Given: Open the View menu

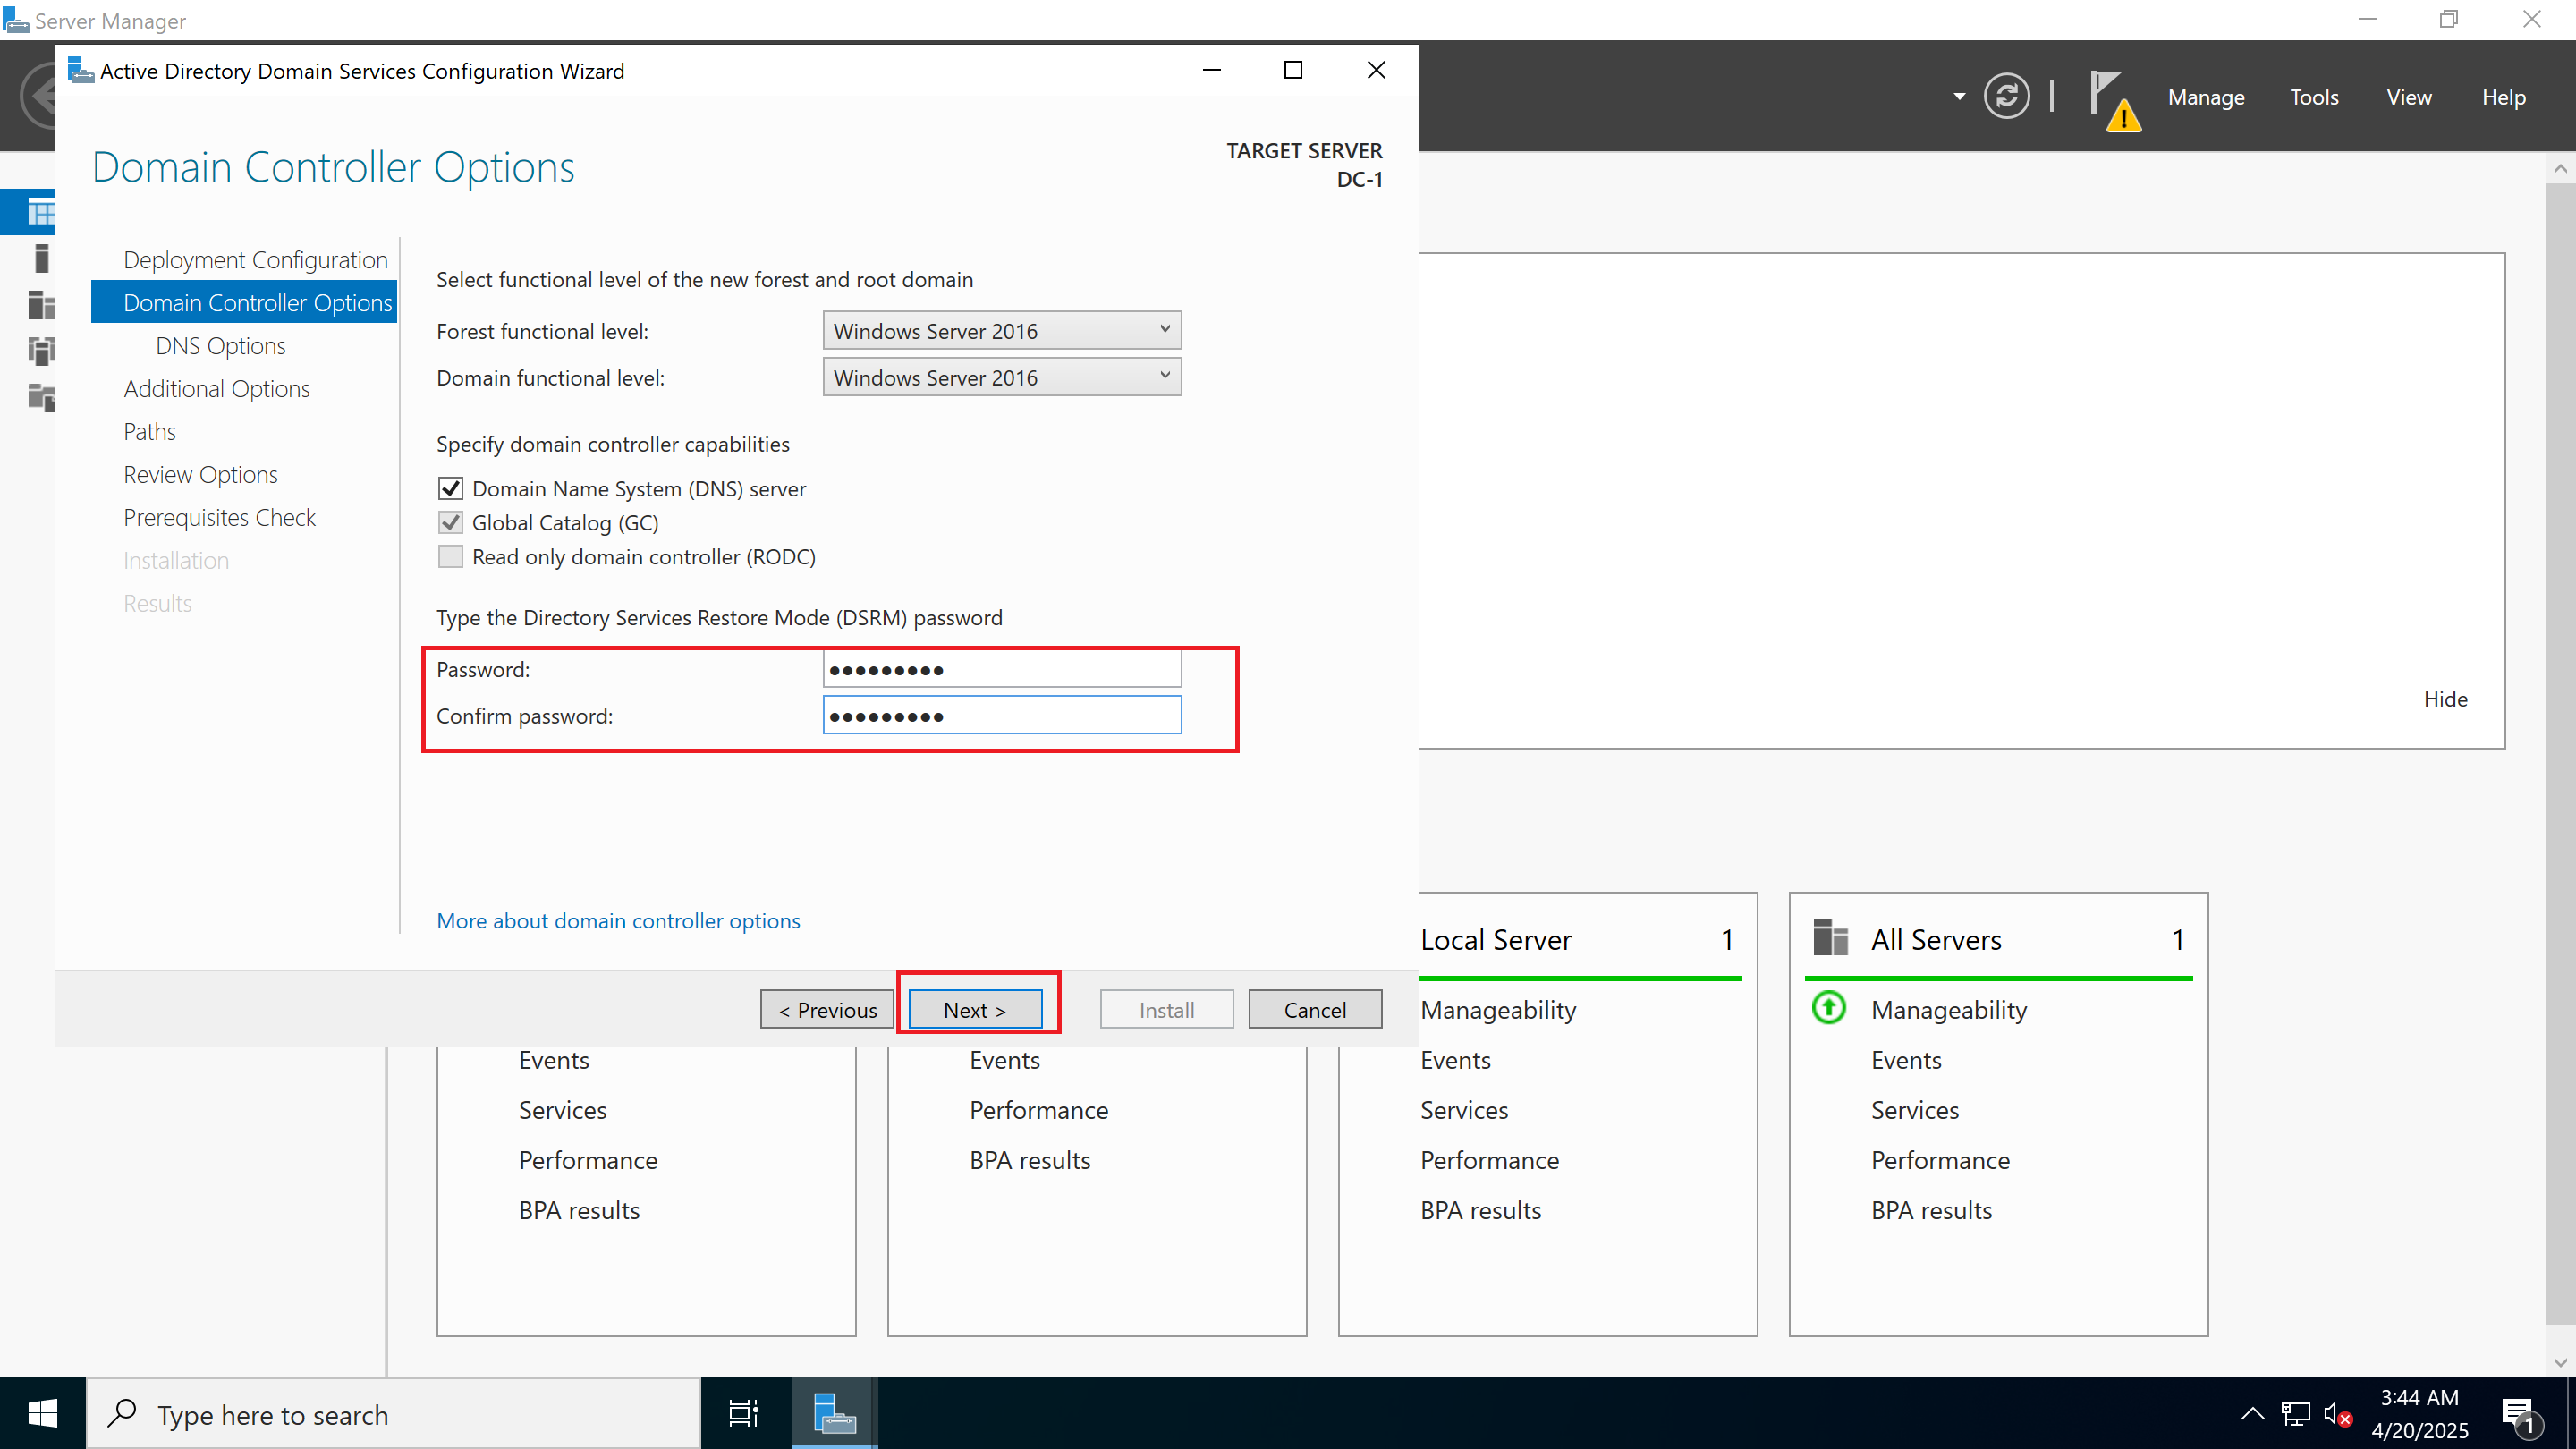Looking at the screenshot, I should 2408,97.
